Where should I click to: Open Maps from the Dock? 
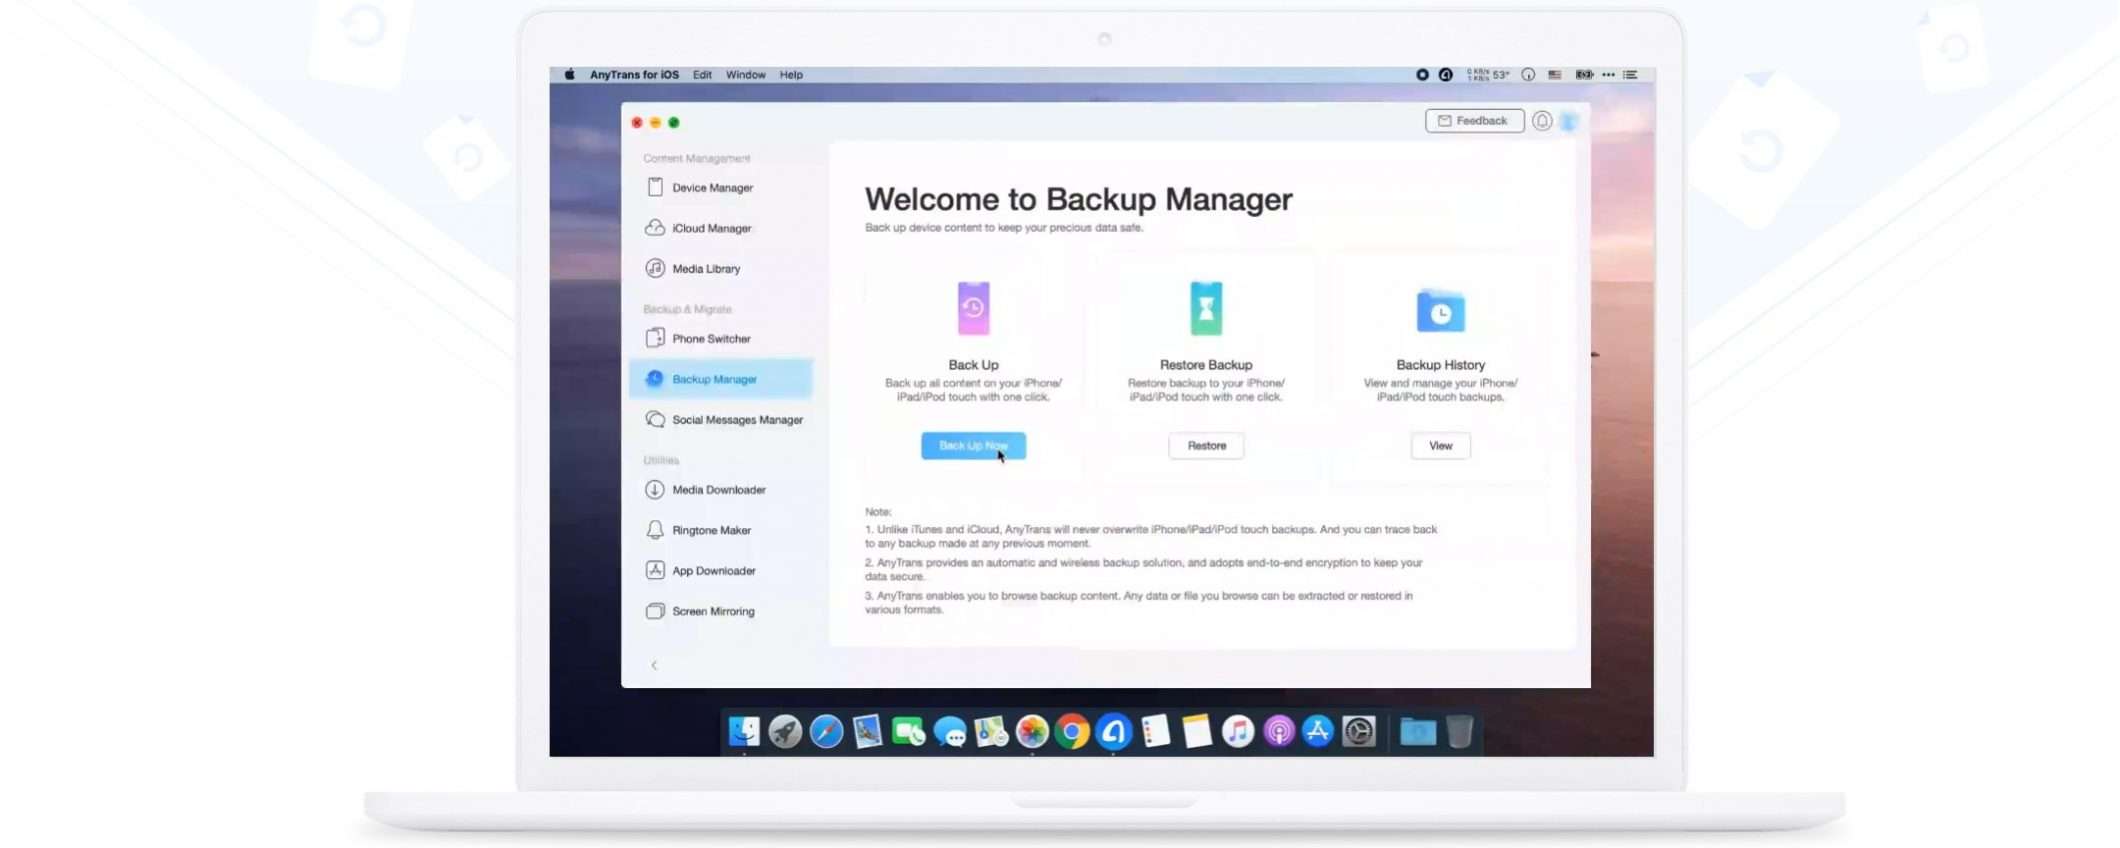[990, 732]
